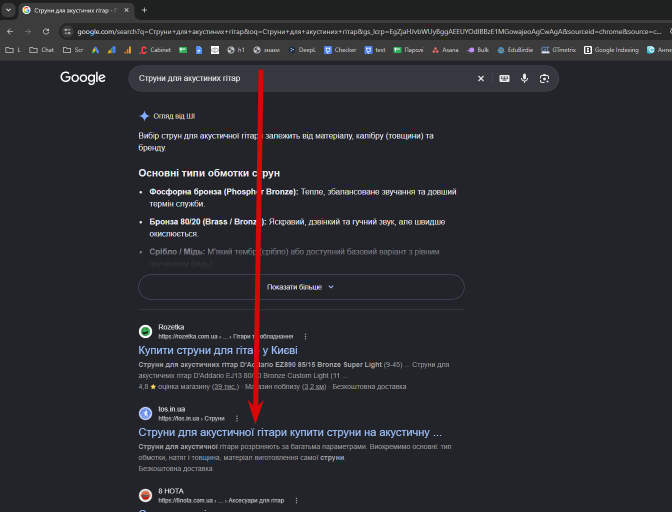
Task: Click the Огляд від ШІ sparkle icon
Action: (144, 116)
